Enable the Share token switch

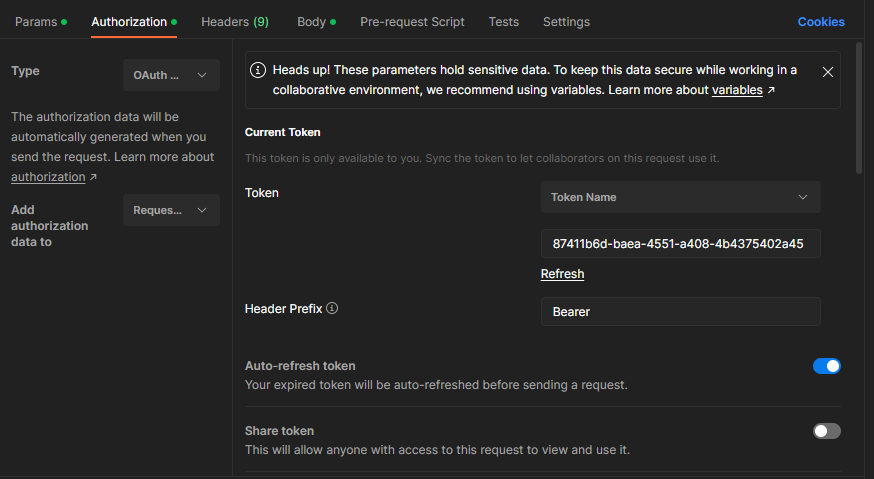click(x=826, y=431)
